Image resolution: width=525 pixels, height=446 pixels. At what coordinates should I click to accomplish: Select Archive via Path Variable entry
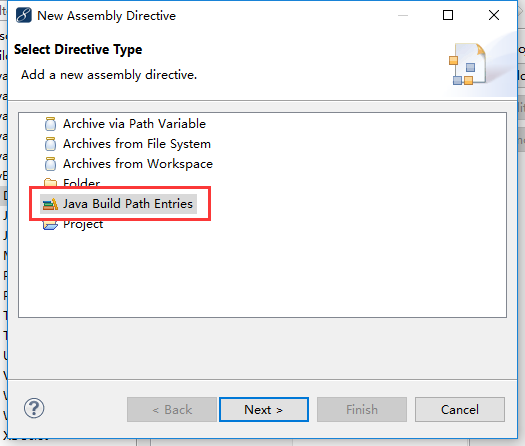point(134,124)
